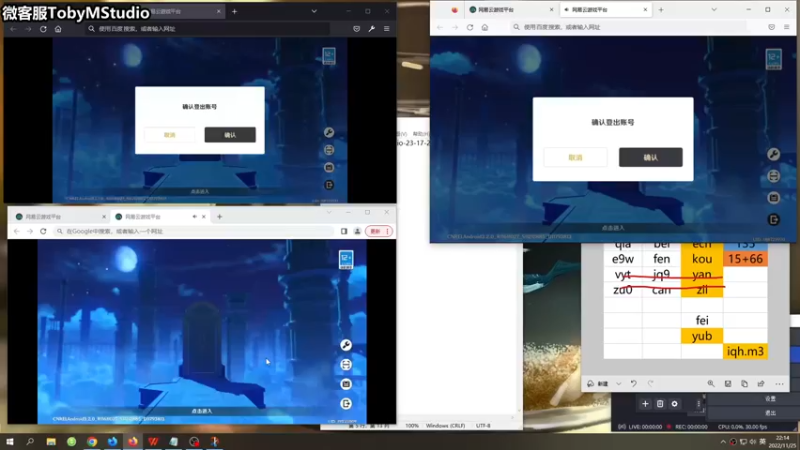
Task: Click the 12+ age rating badge in dark Firefox game
Action: tap(329, 56)
